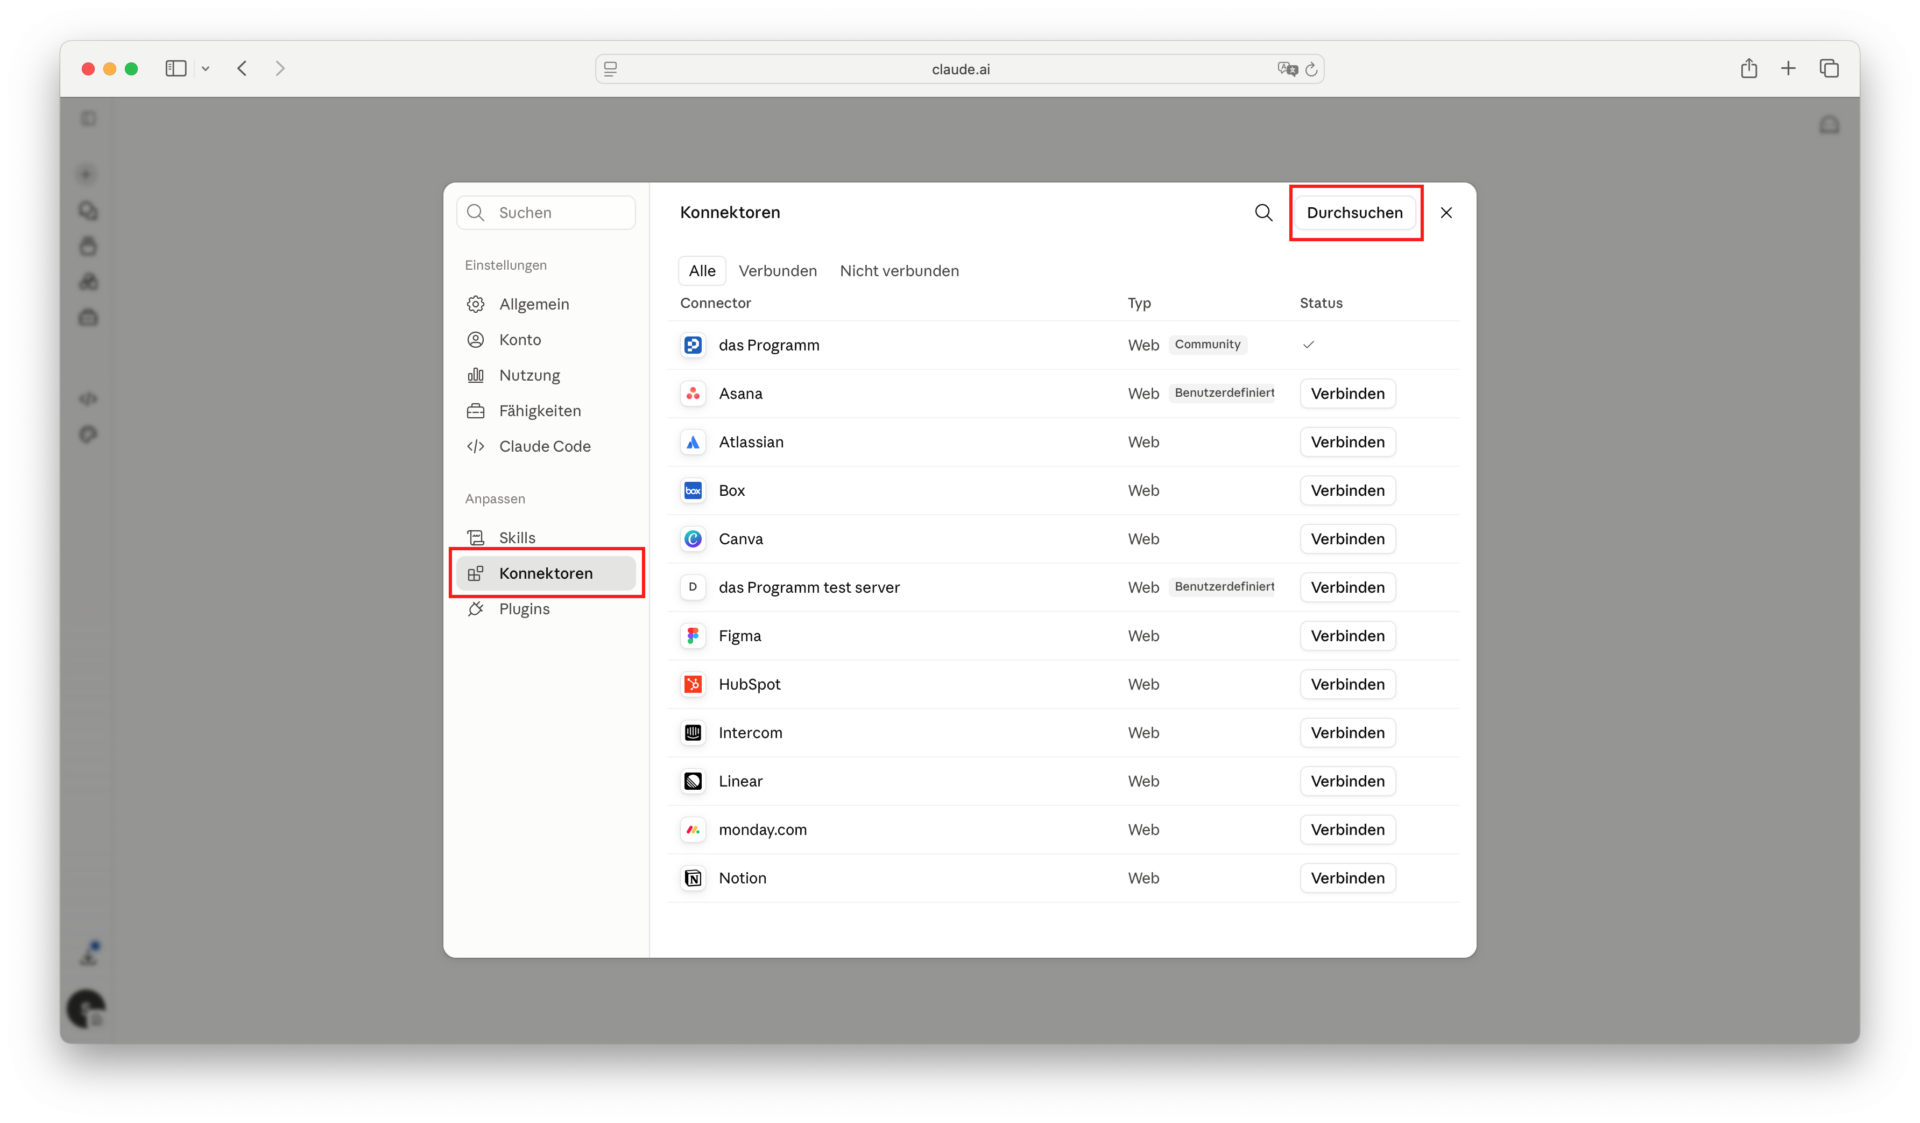Click the Atlassian logo icon
The image size is (1920, 1123).
pos(693,442)
